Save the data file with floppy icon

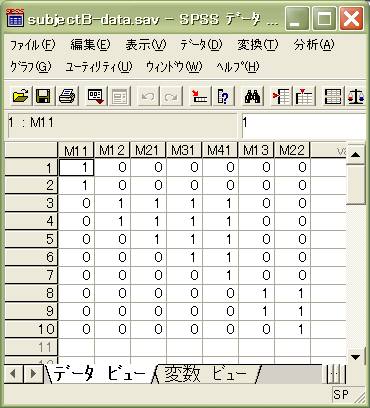pyautogui.click(x=43, y=97)
